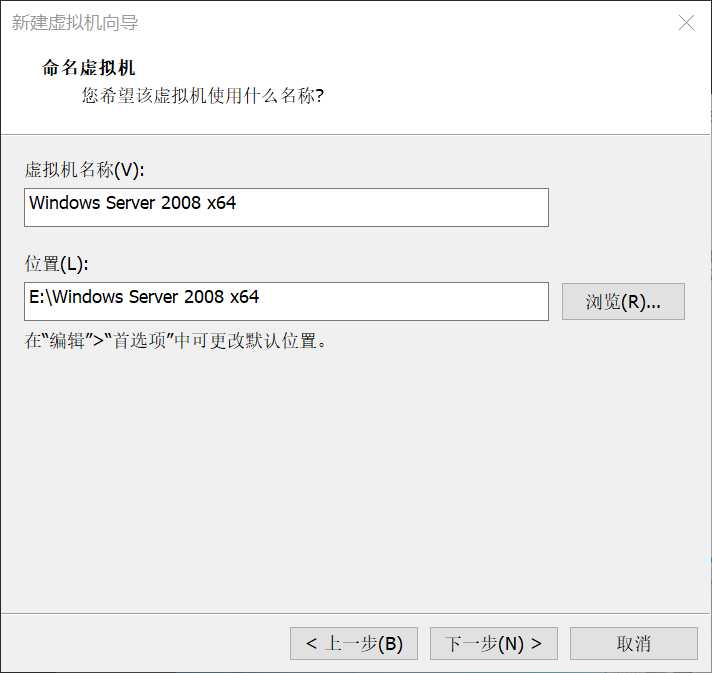
Task: Click the location path input field
Action: 286,302
